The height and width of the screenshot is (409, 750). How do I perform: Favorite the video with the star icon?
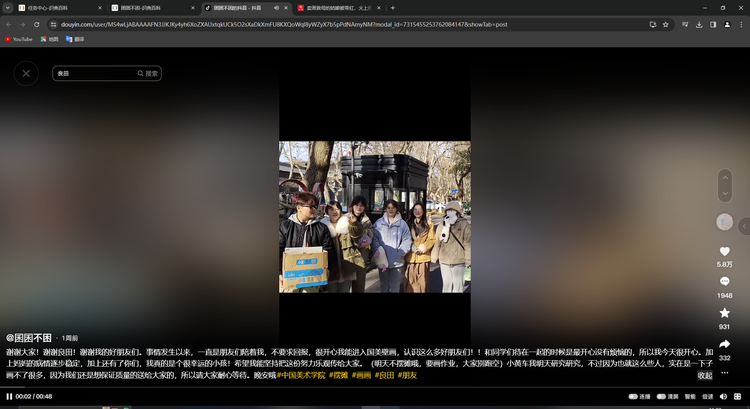(x=724, y=313)
